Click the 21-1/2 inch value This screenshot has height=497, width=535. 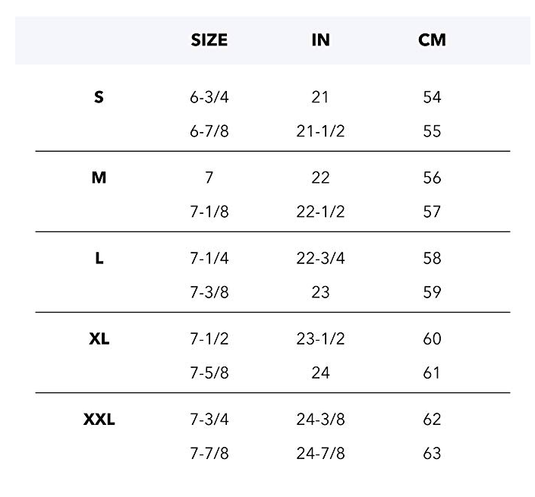click(x=320, y=131)
